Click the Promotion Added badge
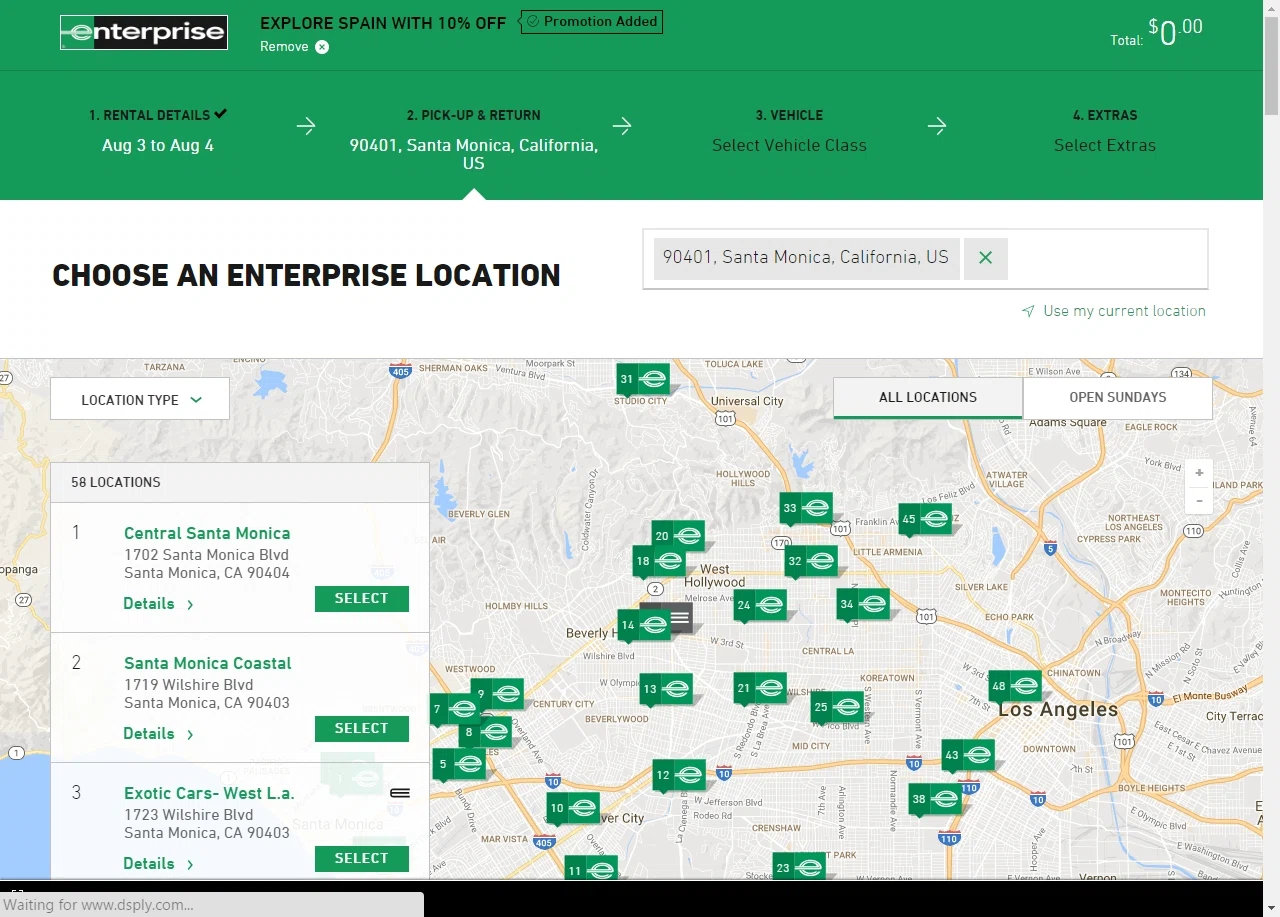The image size is (1280, 917). [x=592, y=22]
